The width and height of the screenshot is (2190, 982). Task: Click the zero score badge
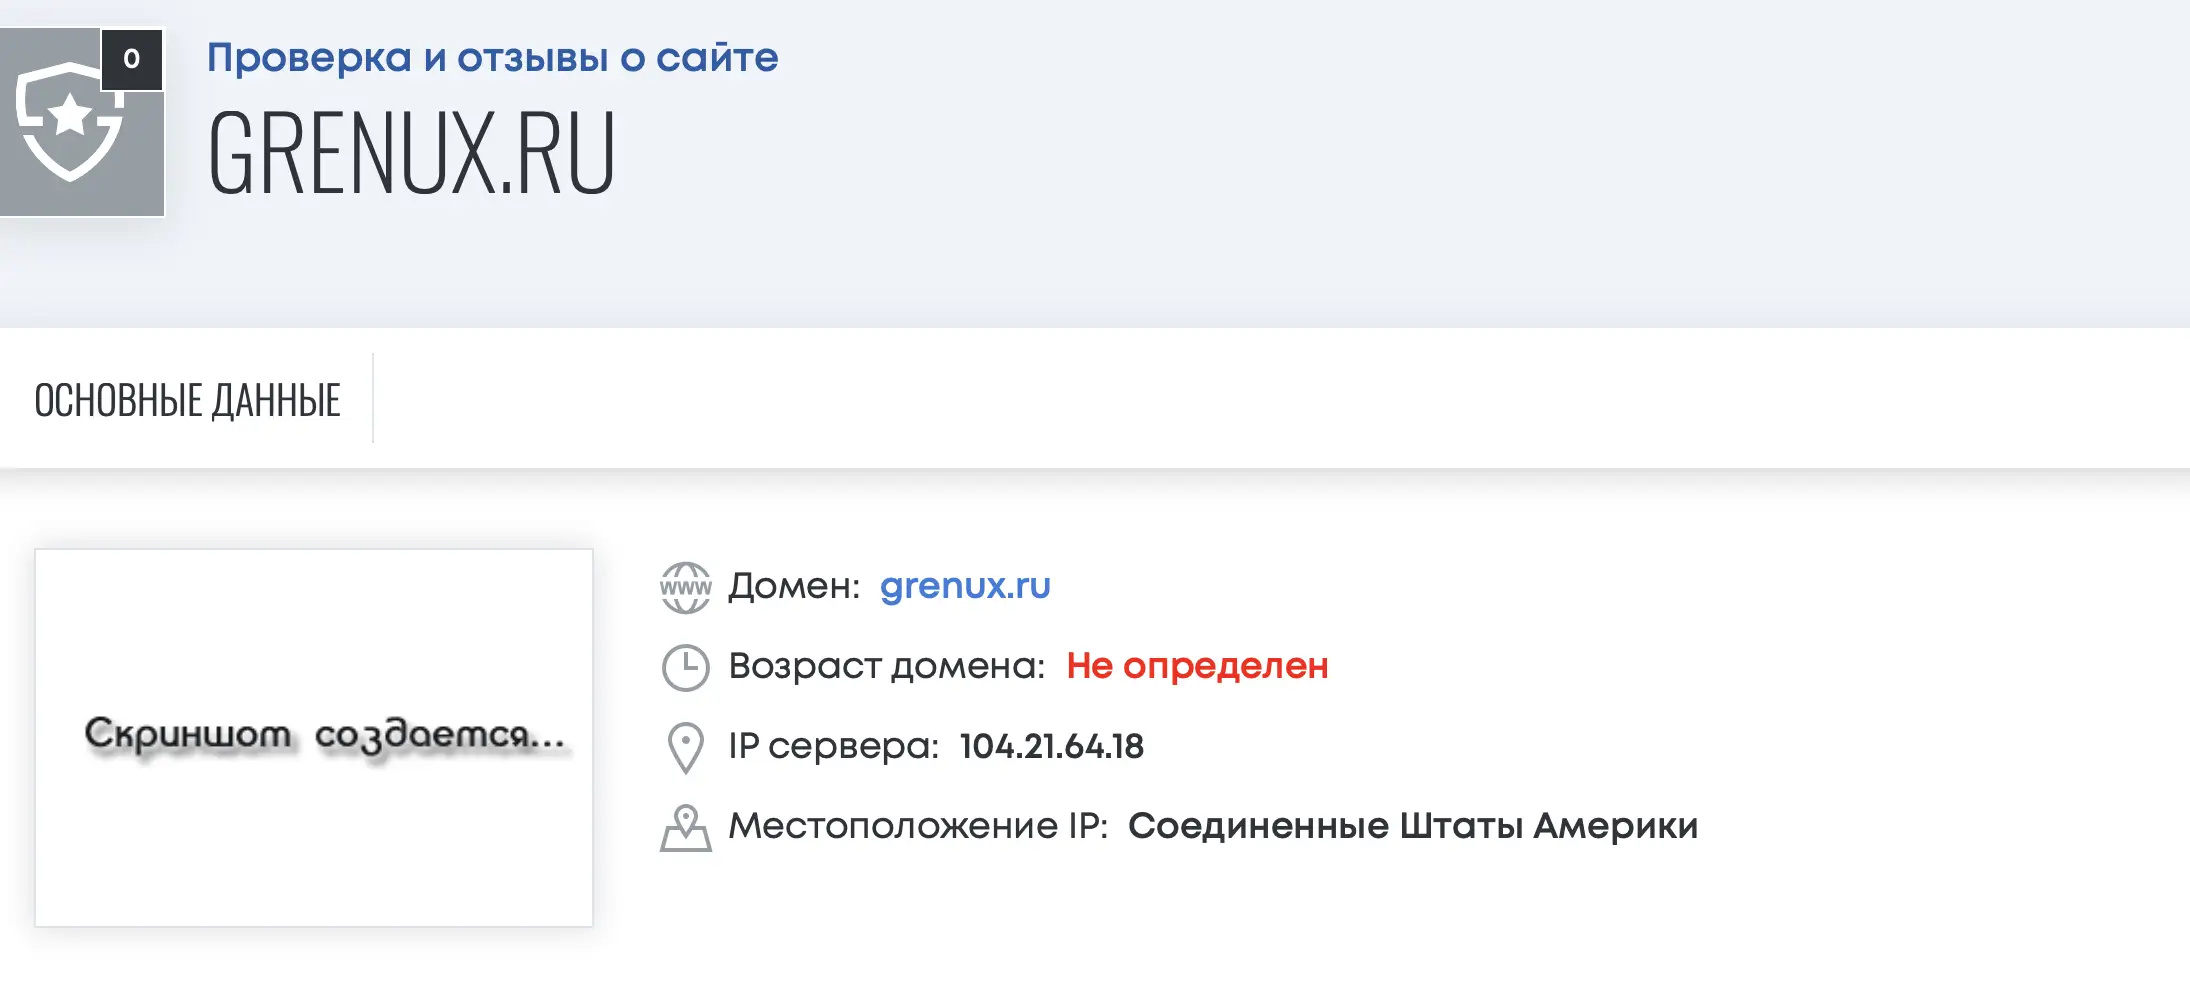click(132, 60)
